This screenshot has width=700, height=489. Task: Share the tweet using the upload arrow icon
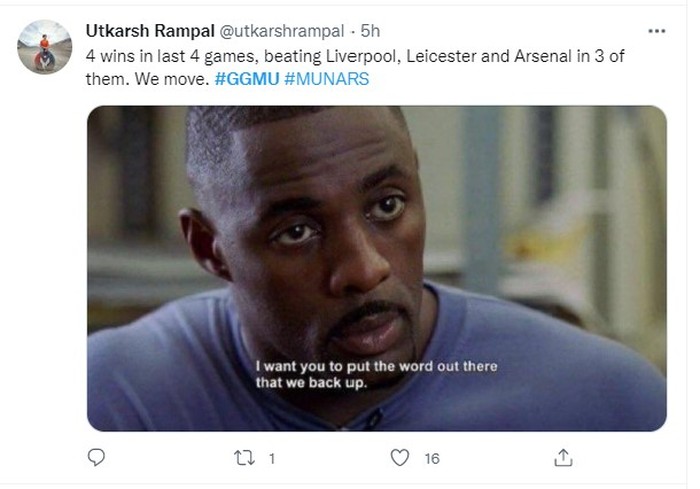pos(564,458)
